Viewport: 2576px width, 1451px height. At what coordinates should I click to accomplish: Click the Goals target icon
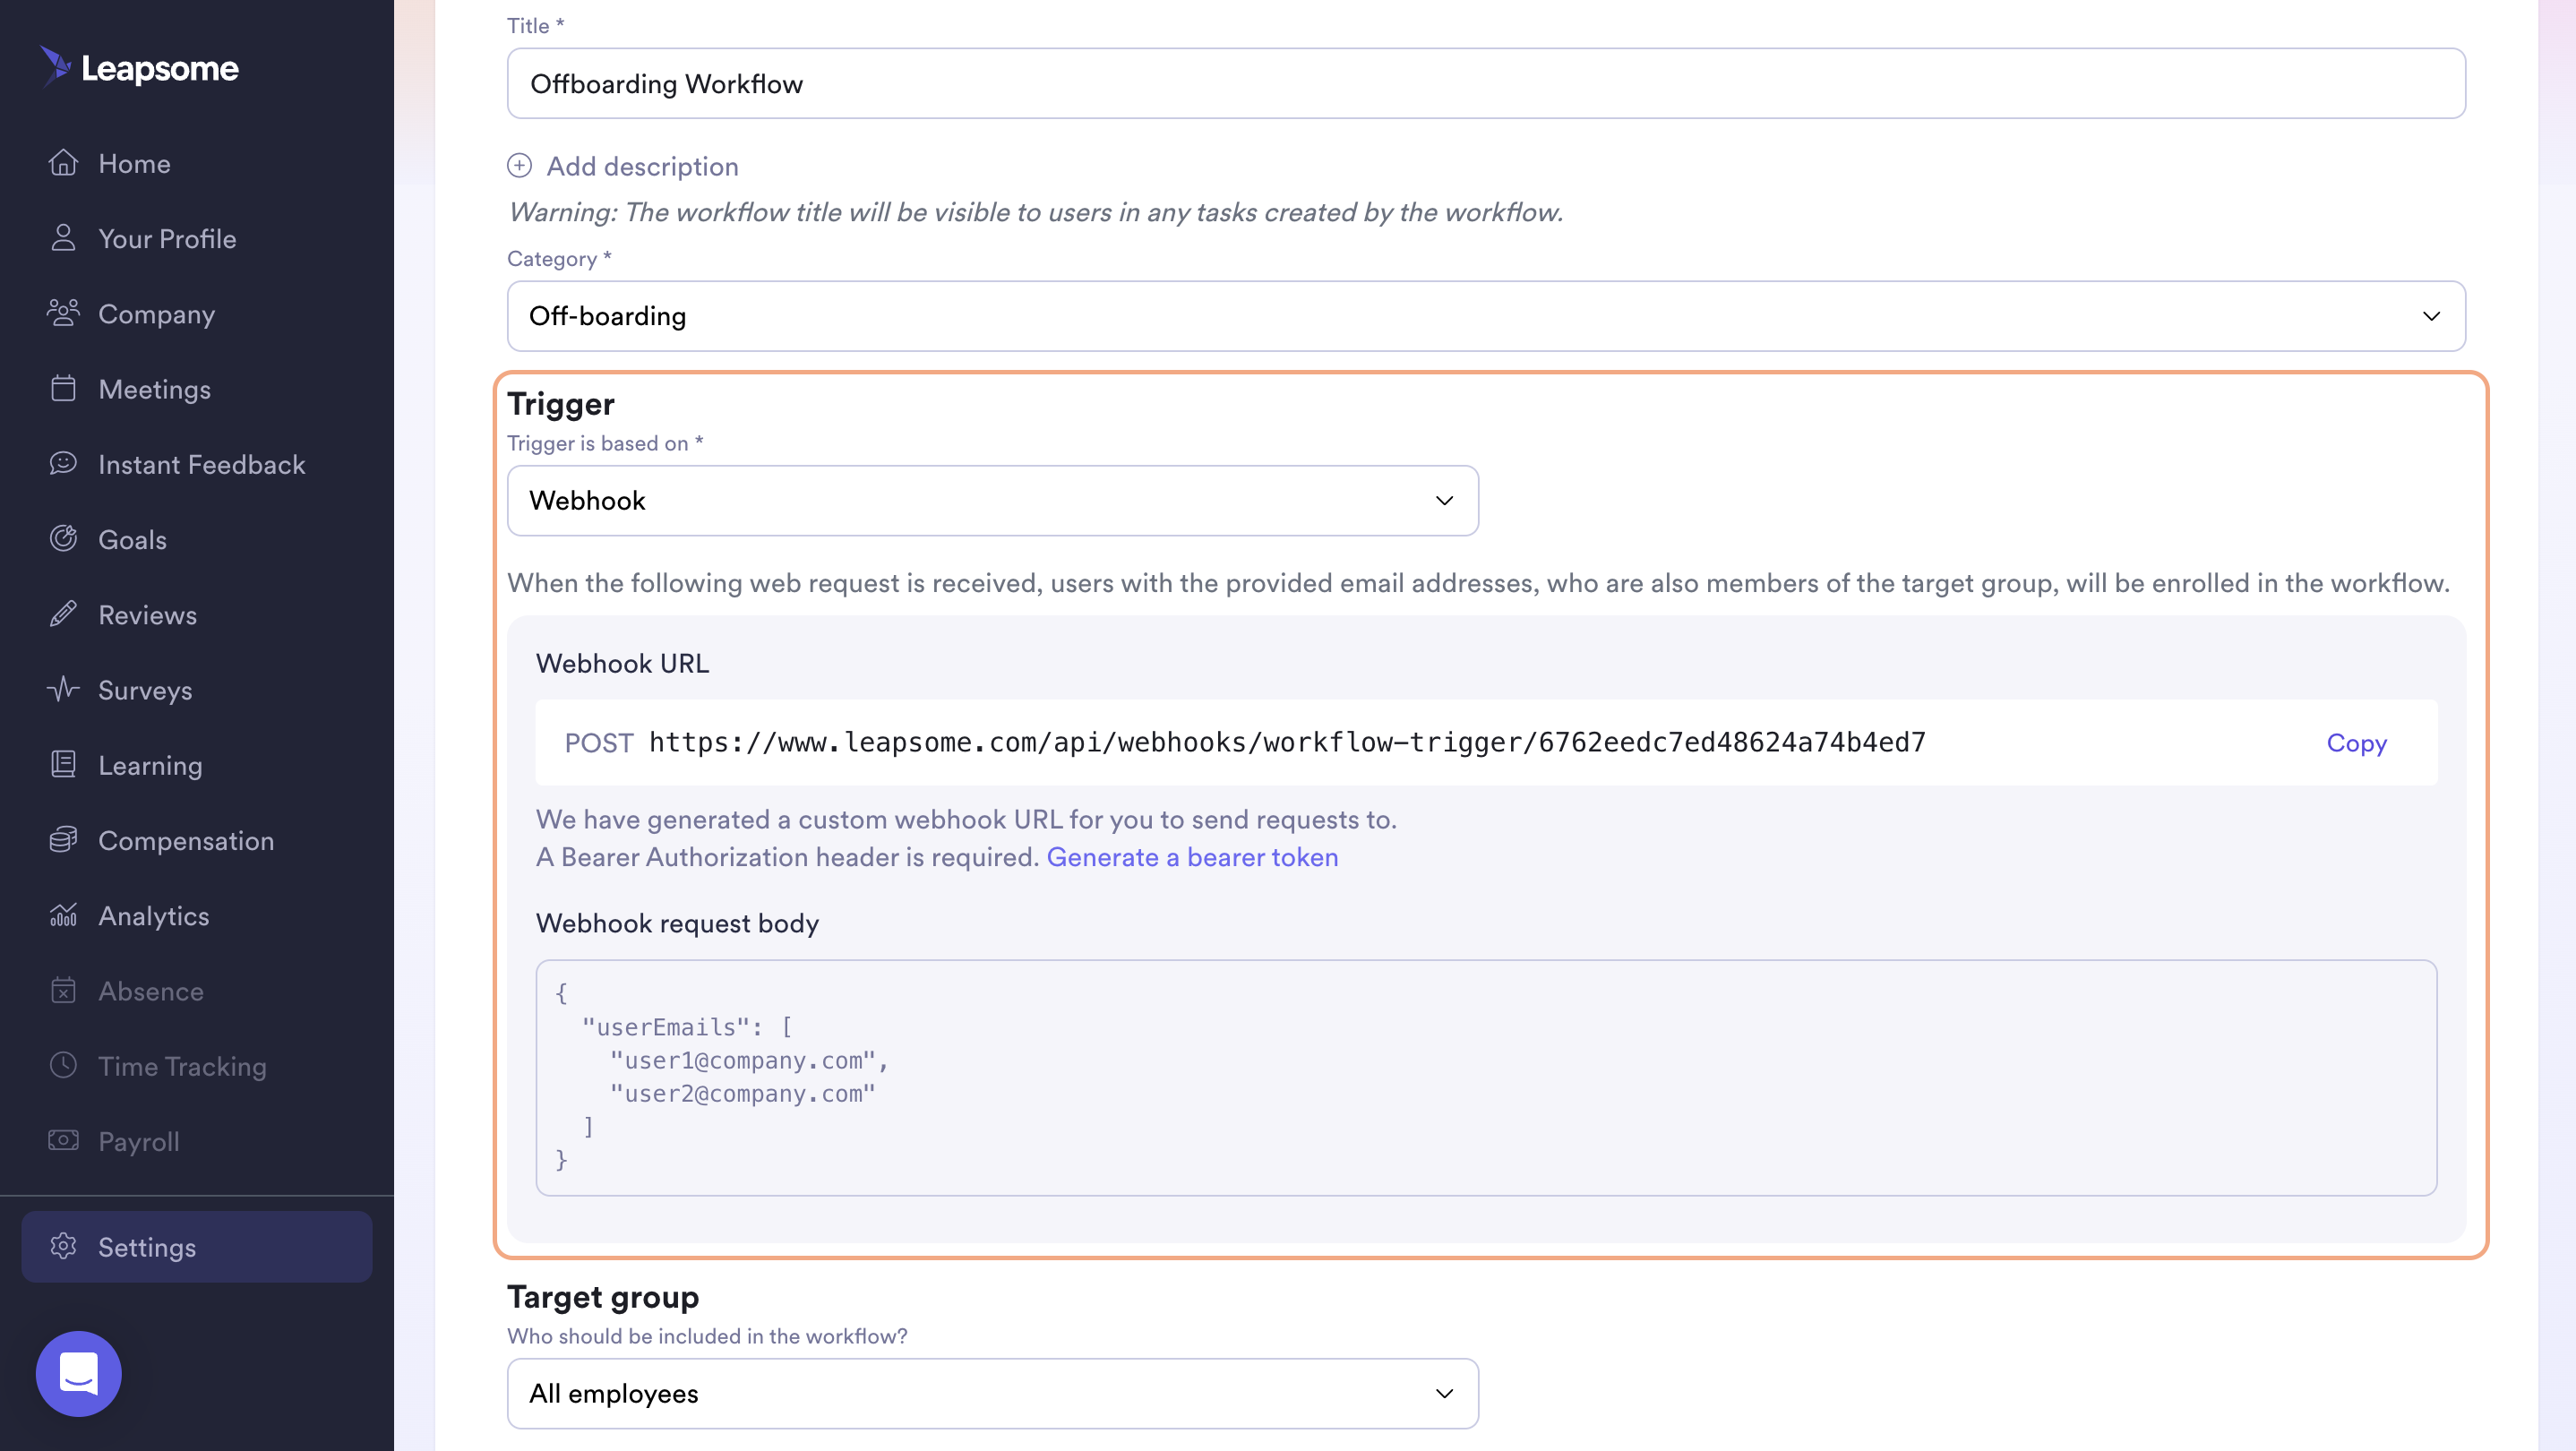point(63,539)
